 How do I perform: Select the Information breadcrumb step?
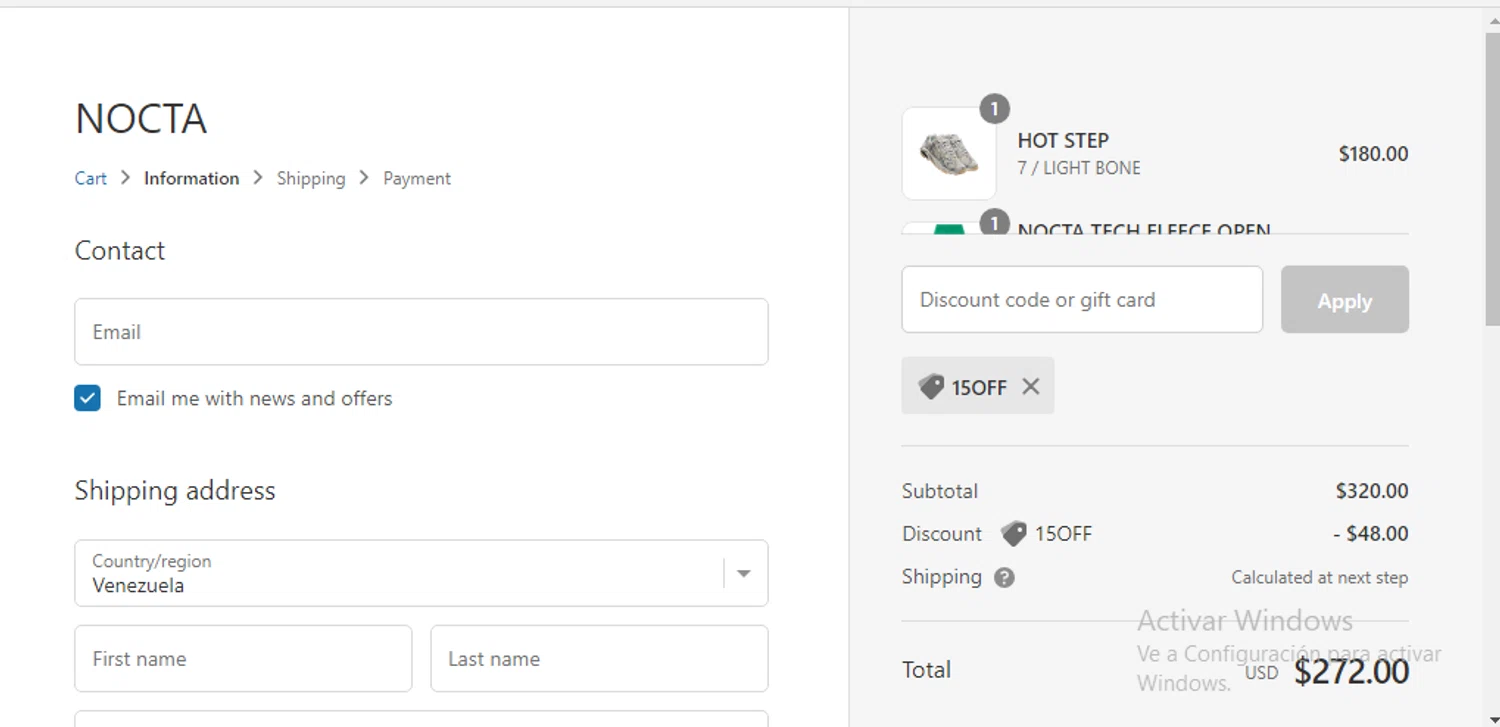point(192,178)
